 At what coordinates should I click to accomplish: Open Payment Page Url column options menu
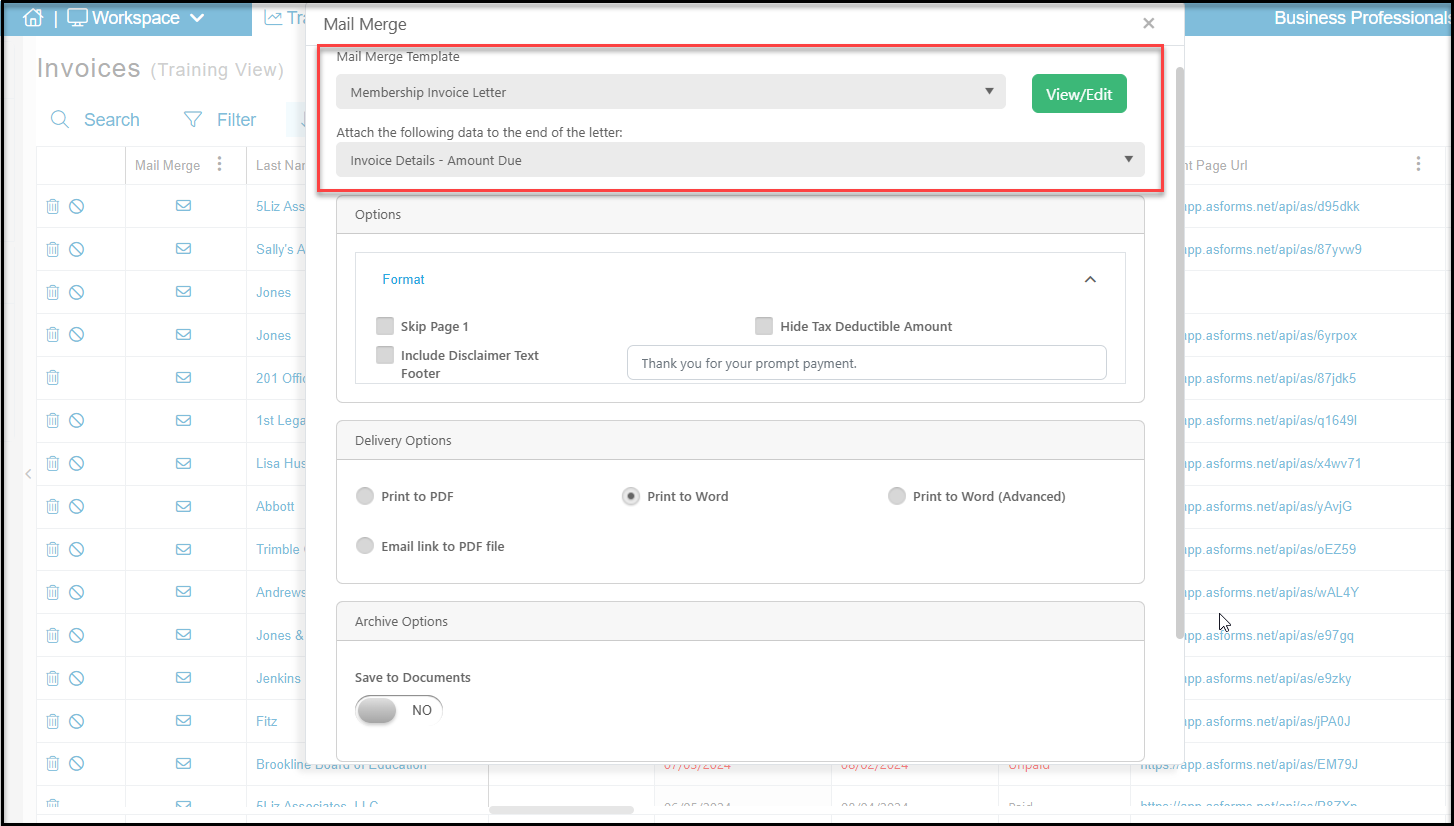(1418, 165)
